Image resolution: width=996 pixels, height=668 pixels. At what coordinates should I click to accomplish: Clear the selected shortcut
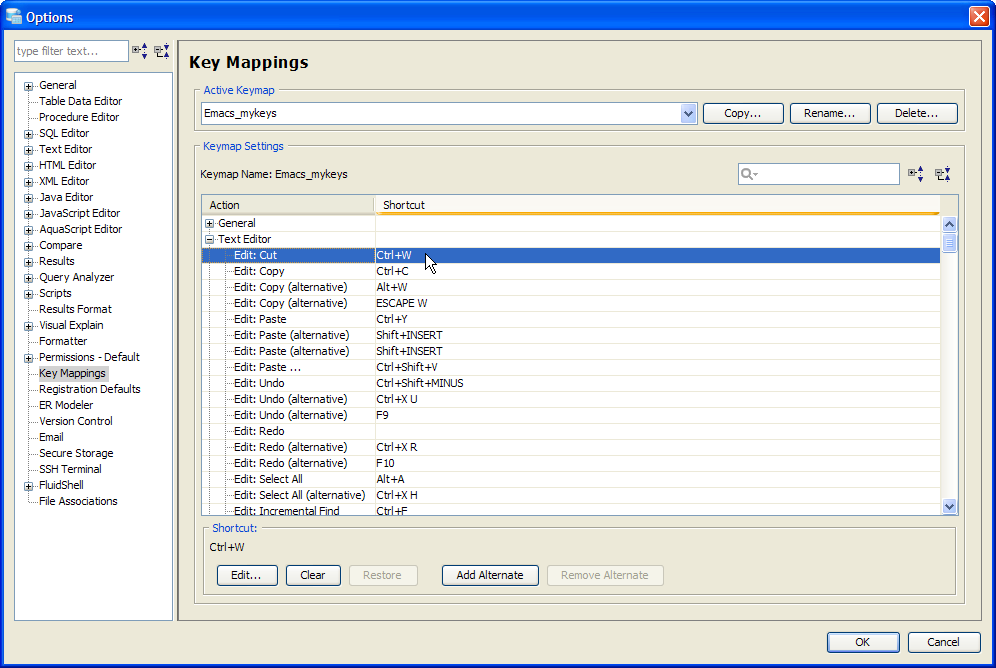[313, 575]
